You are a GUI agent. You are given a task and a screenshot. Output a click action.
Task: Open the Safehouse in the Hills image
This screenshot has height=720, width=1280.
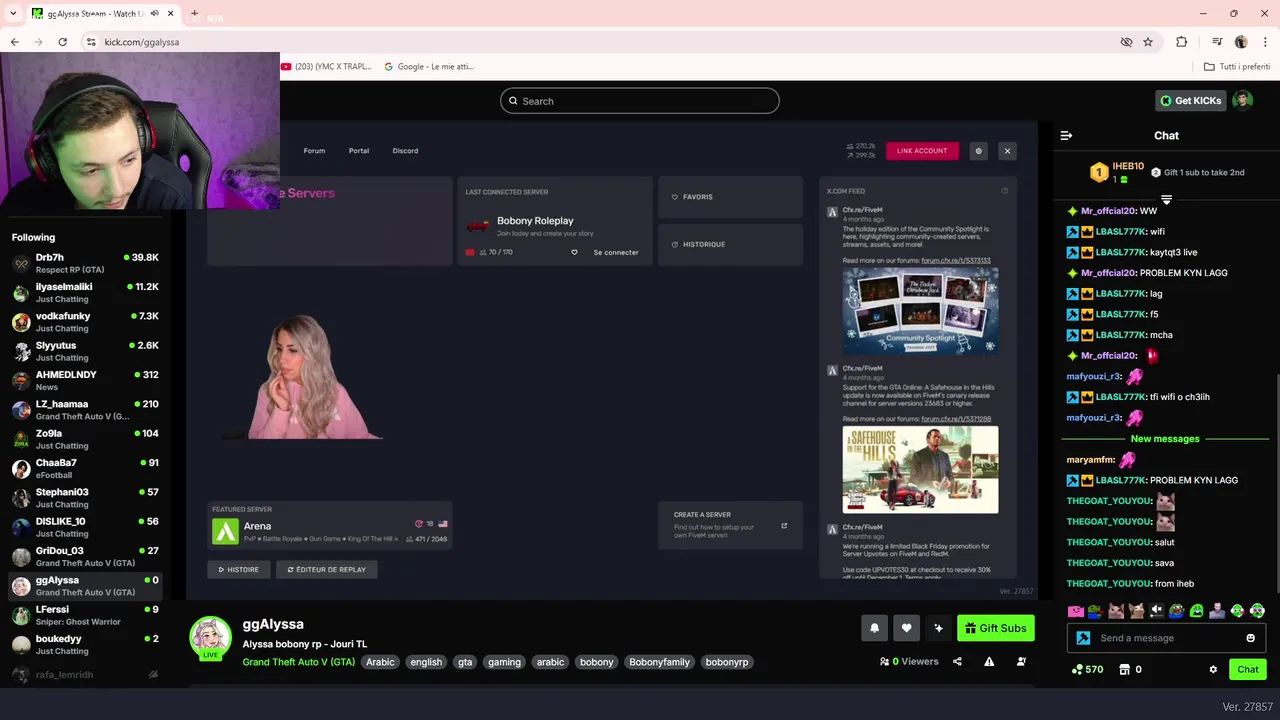(920, 470)
